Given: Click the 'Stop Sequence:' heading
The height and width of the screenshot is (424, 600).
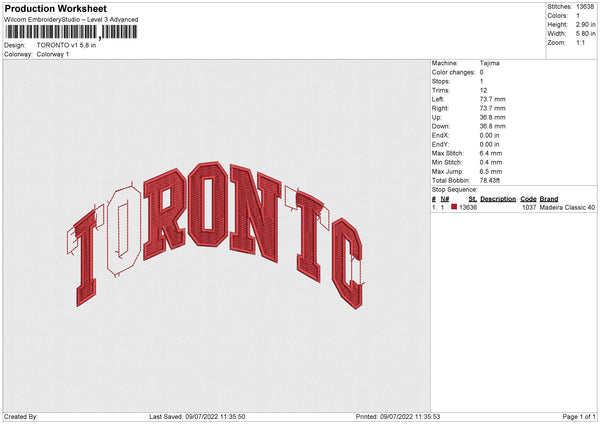Looking at the screenshot, I should tap(455, 190).
